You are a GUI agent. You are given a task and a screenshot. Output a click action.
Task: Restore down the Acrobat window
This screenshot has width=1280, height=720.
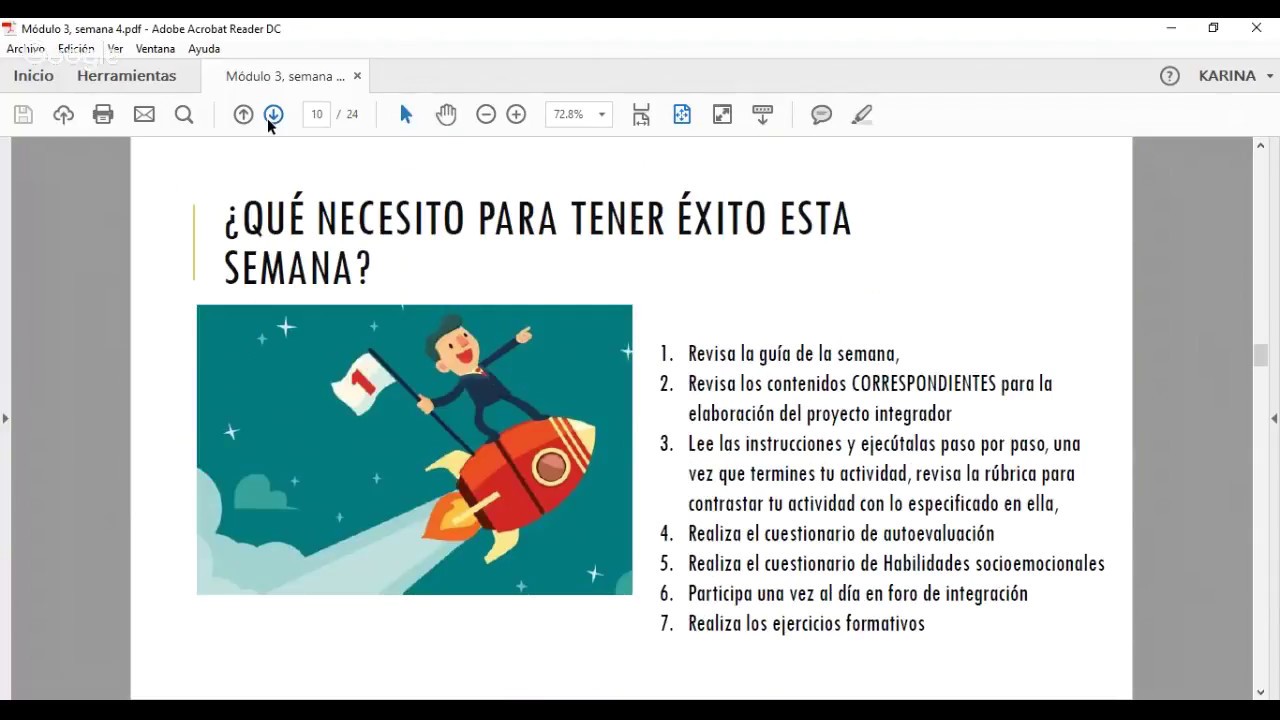[x=1213, y=28]
